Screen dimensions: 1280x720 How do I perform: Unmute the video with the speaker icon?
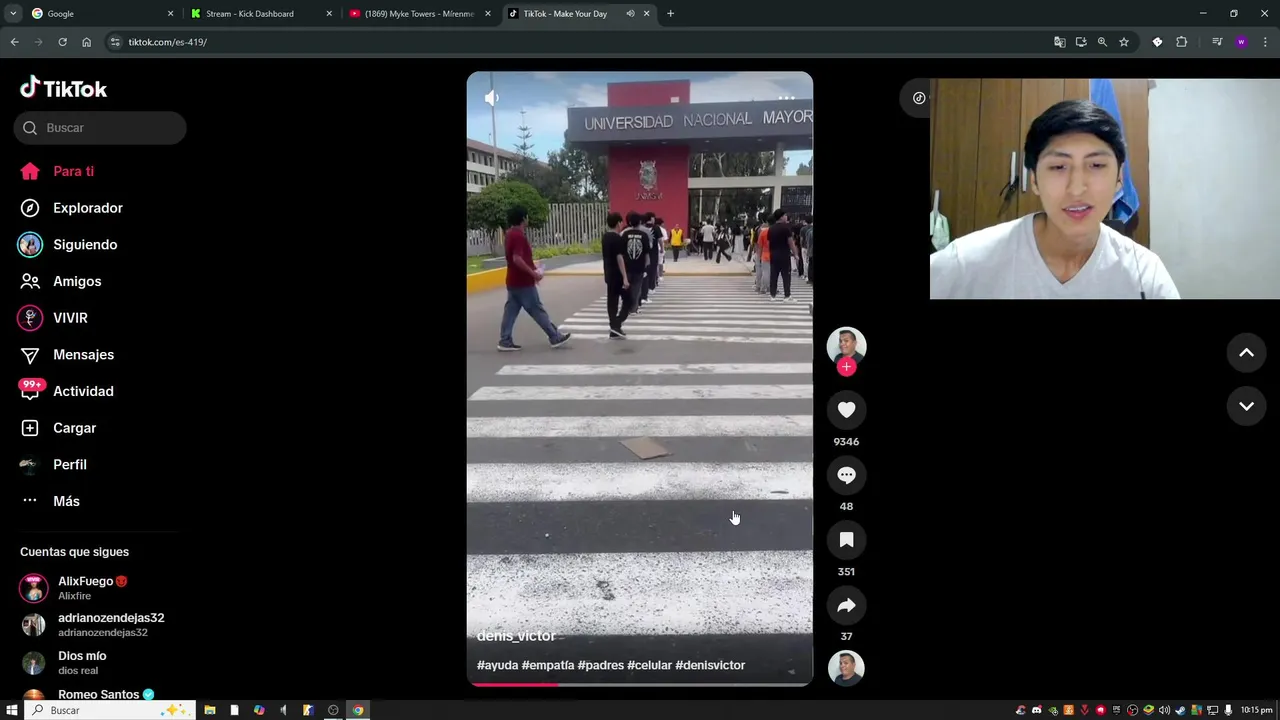coord(491,98)
